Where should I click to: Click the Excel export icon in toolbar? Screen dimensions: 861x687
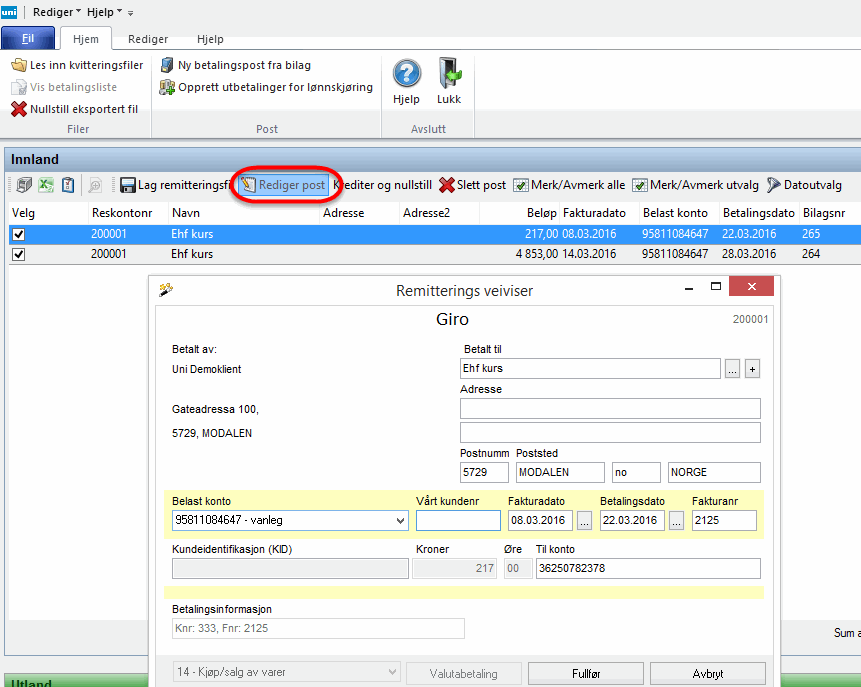tap(46, 185)
